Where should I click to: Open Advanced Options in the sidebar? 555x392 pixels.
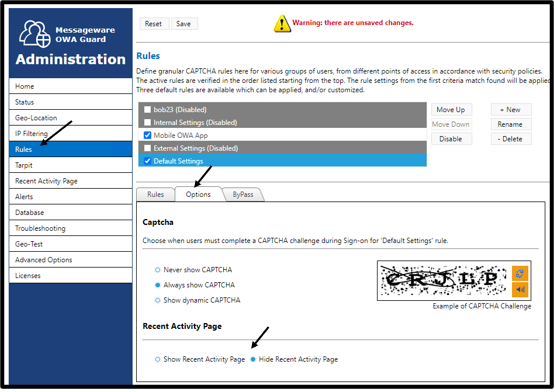(70, 260)
